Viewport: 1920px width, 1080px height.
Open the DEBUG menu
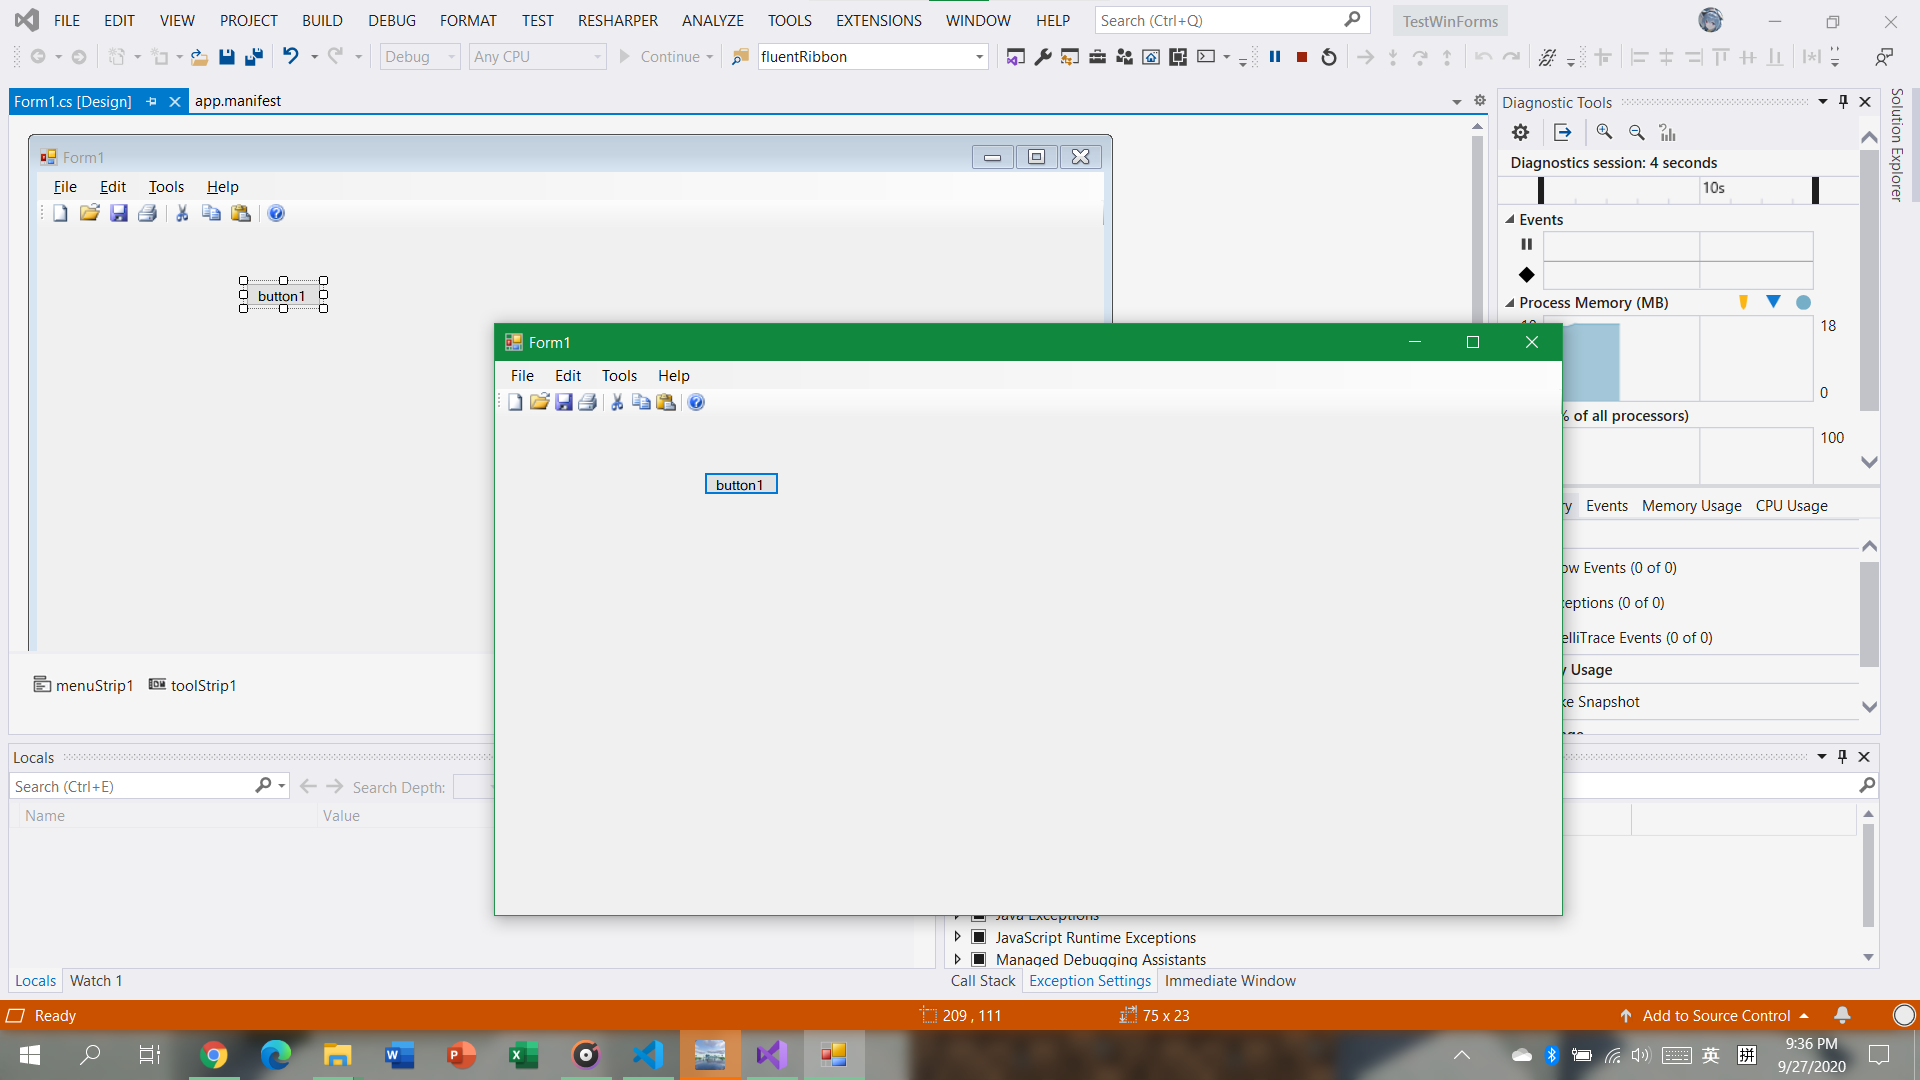(391, 20)
